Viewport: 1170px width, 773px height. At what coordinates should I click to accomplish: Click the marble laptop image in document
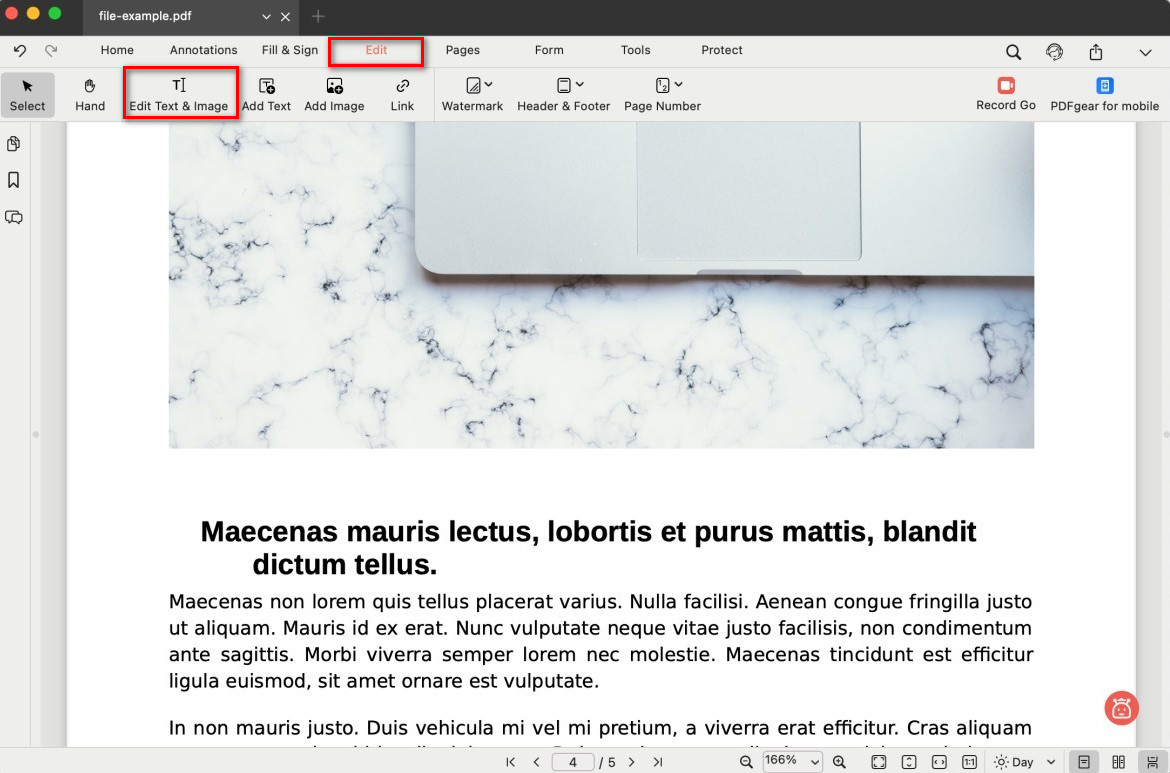point(601,285)
